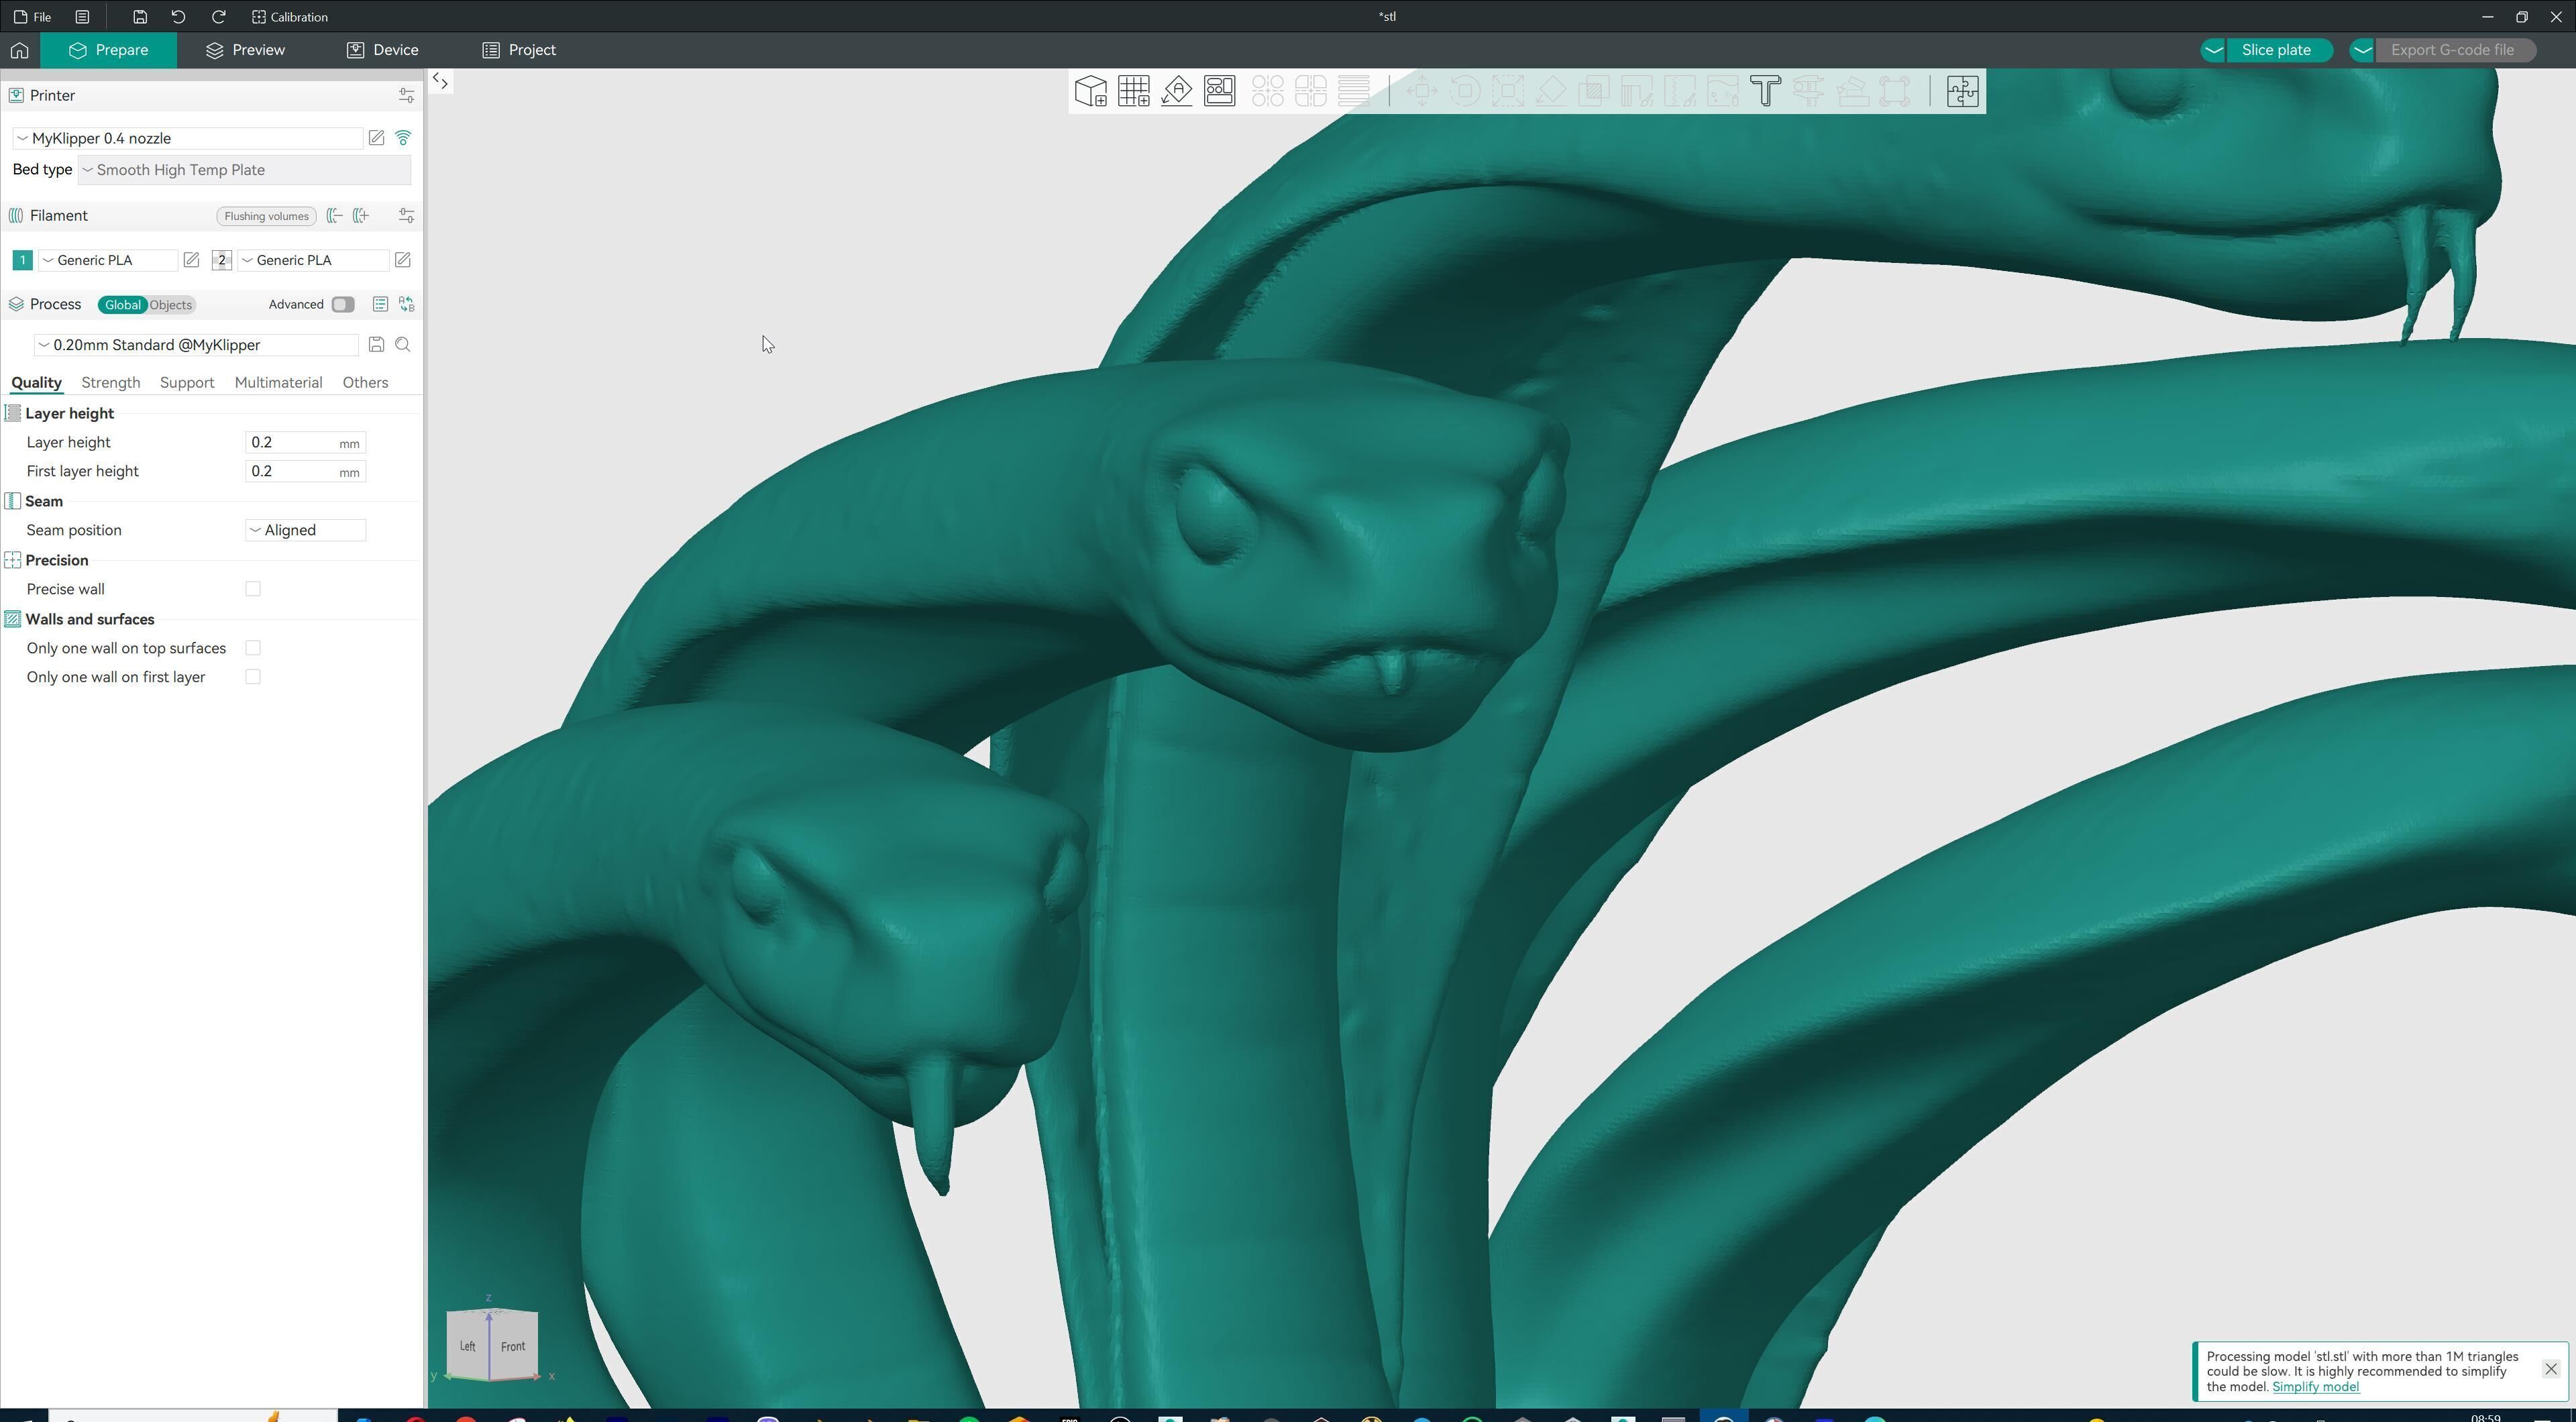The image size is (2576, 1422).
Task: Open the Bed type dropdown
Action: 244,170
